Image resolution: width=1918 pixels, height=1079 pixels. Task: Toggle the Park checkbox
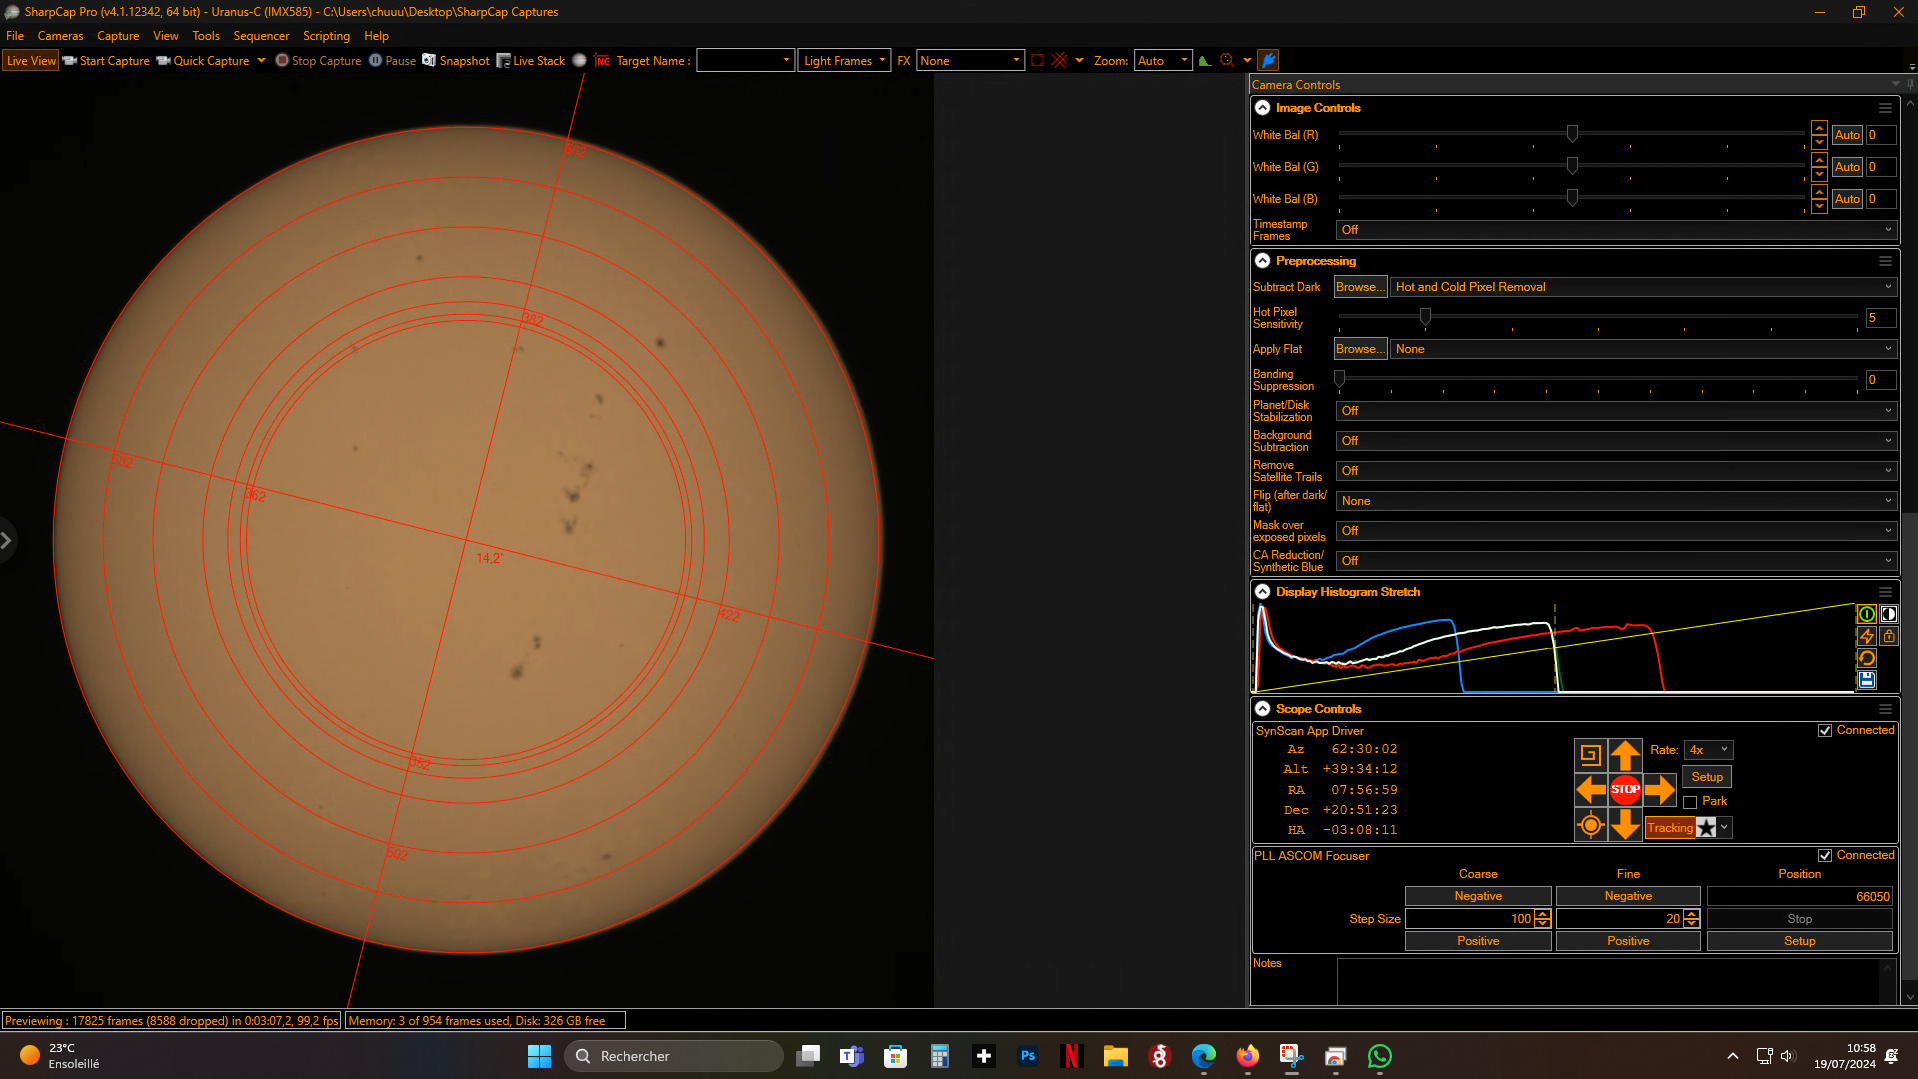pos(1690,802)
